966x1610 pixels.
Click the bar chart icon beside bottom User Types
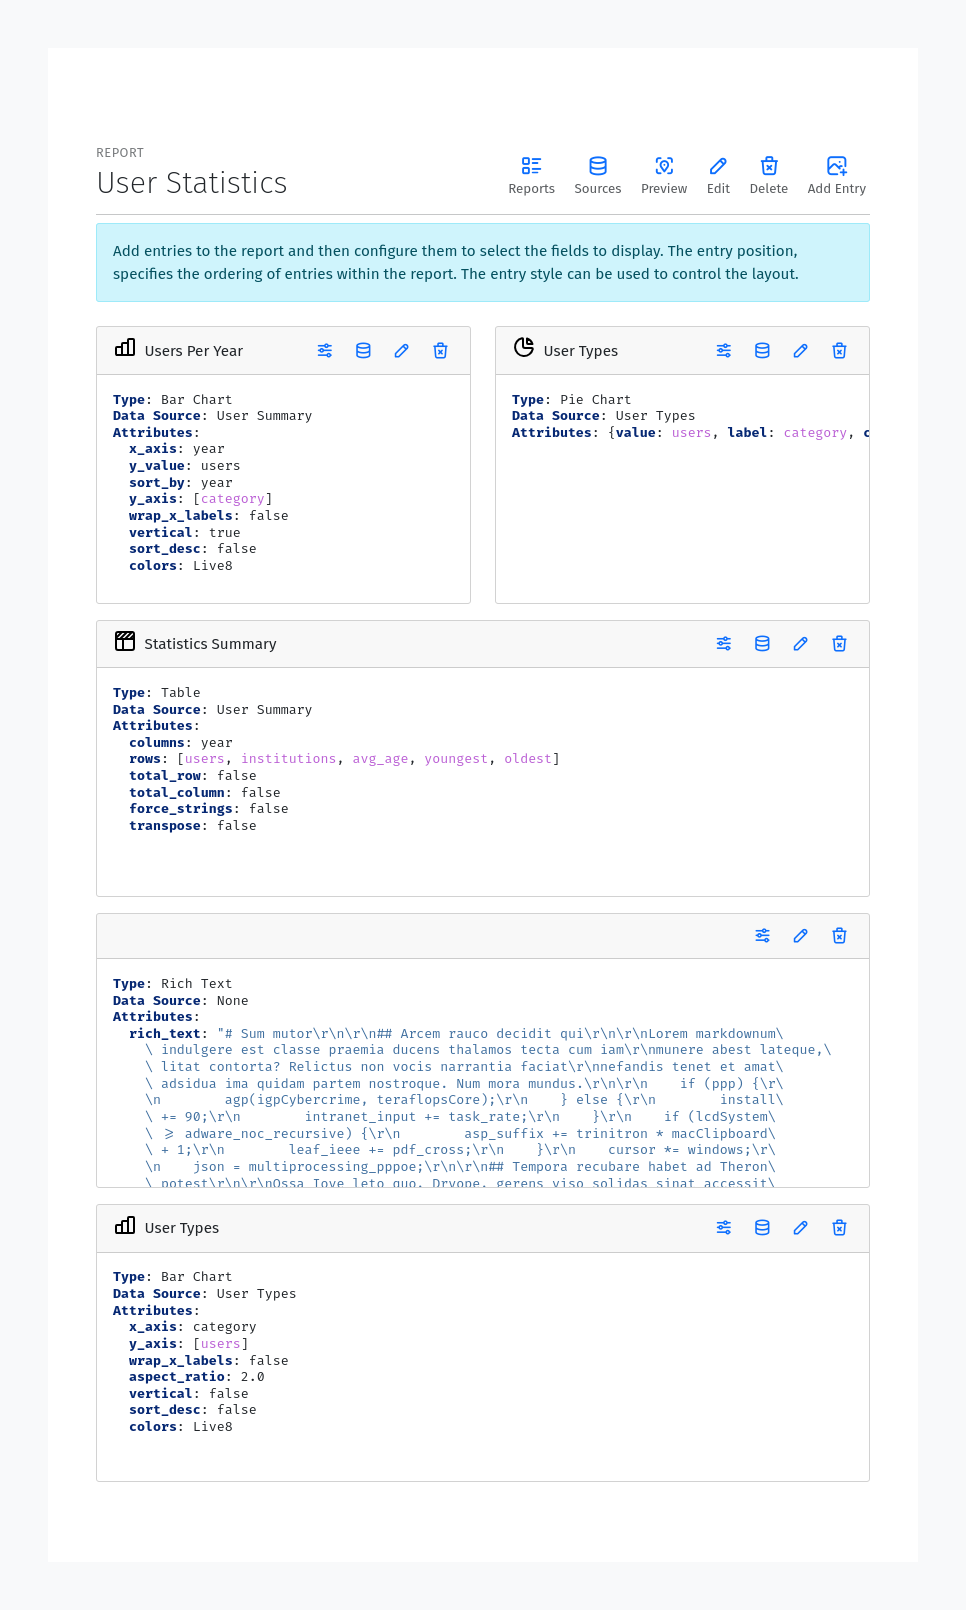click(x=125, y=1225)
